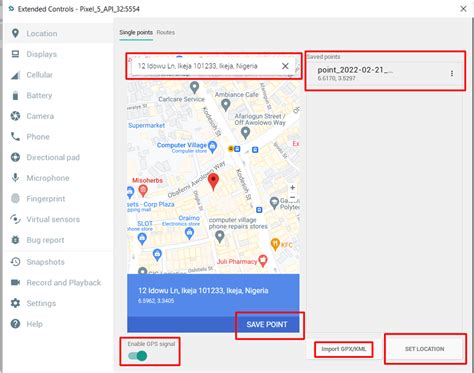Click the Directional pad label
The image size is (474, 373).
point(53,157)
